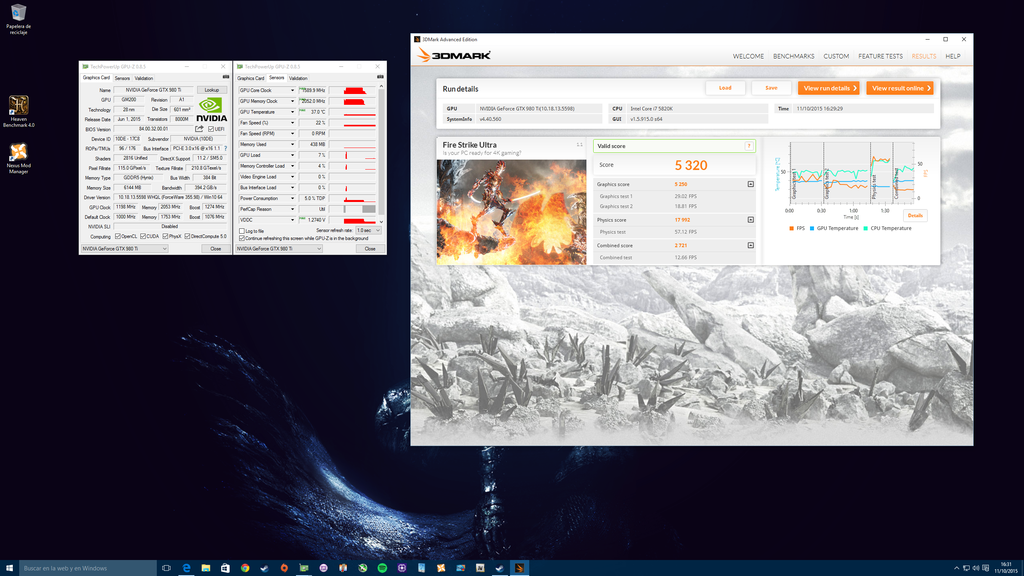Open the GPU Core Clock sensor dropdown
Screen dimensions: 1024x576
[292, 91]
